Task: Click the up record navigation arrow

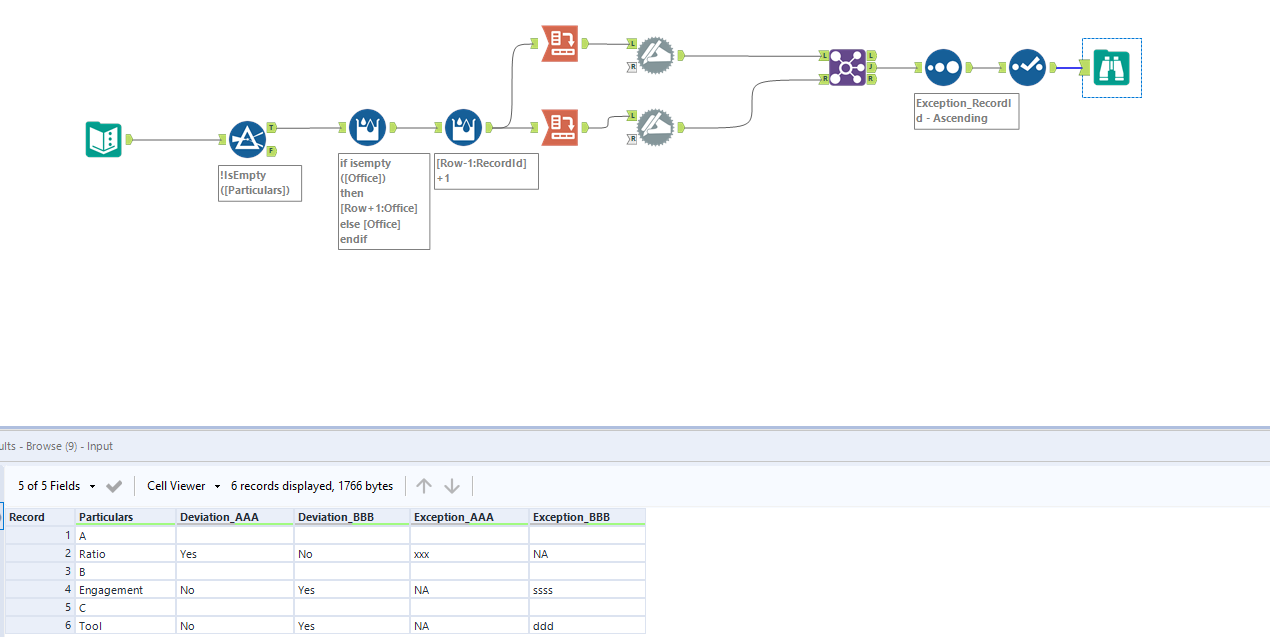Action: point(423,485)
